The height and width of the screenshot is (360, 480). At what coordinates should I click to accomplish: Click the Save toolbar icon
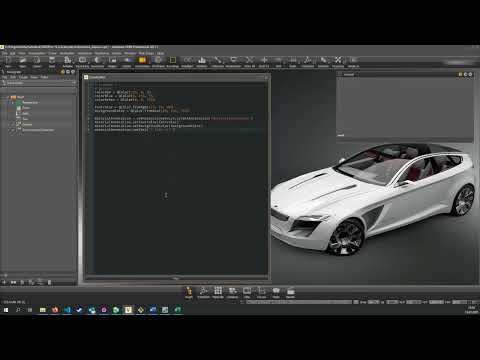click(x=52, y=60)
